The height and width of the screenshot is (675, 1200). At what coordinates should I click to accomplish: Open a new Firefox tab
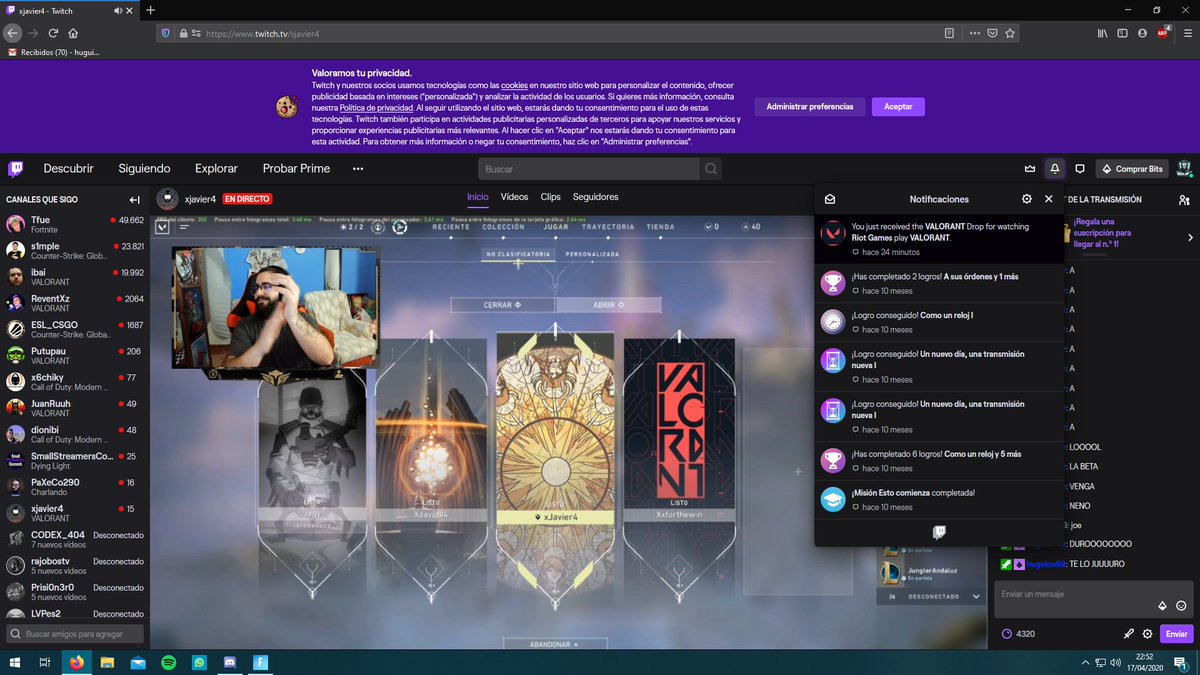pos(151,10)
